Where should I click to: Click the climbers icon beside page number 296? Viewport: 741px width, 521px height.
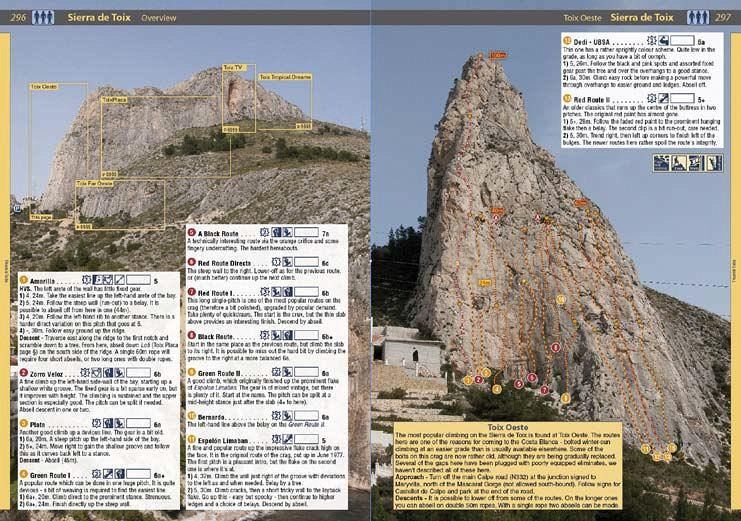(x=43, y=17)
